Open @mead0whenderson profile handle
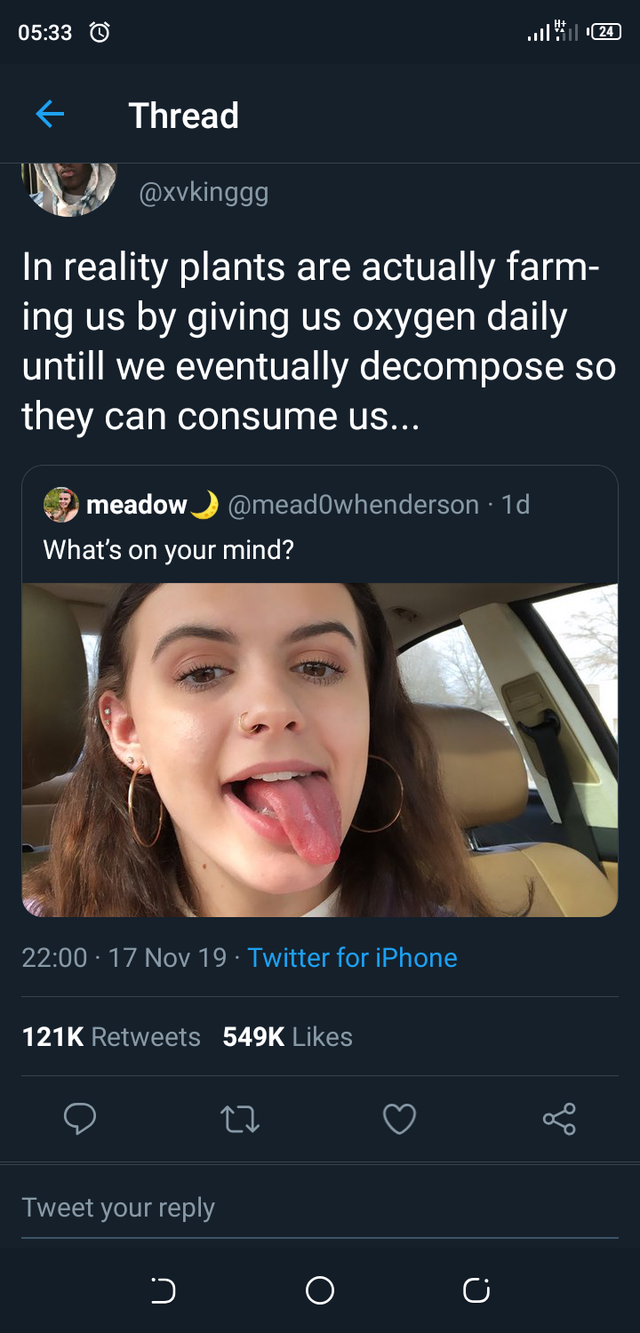 pos(354,505)
